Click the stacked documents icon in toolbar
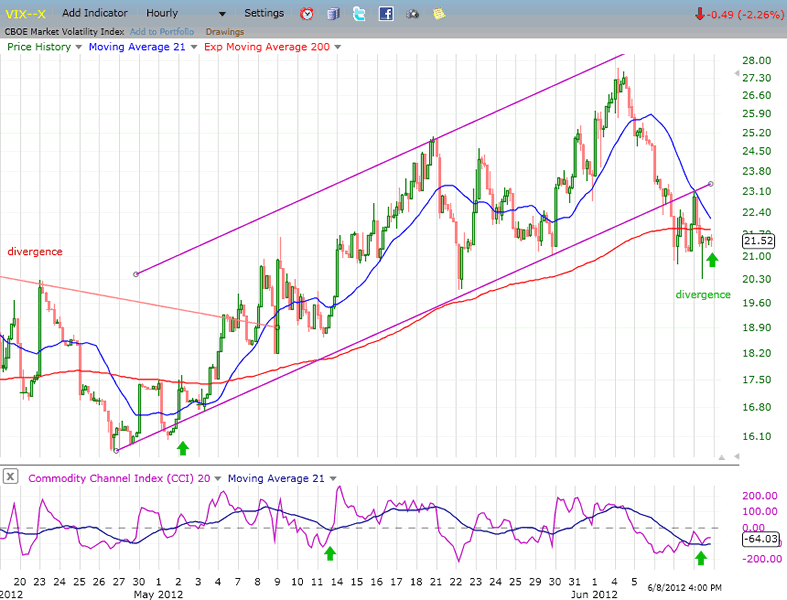Viewport: 787px width, 600px height. pos(333,14)
